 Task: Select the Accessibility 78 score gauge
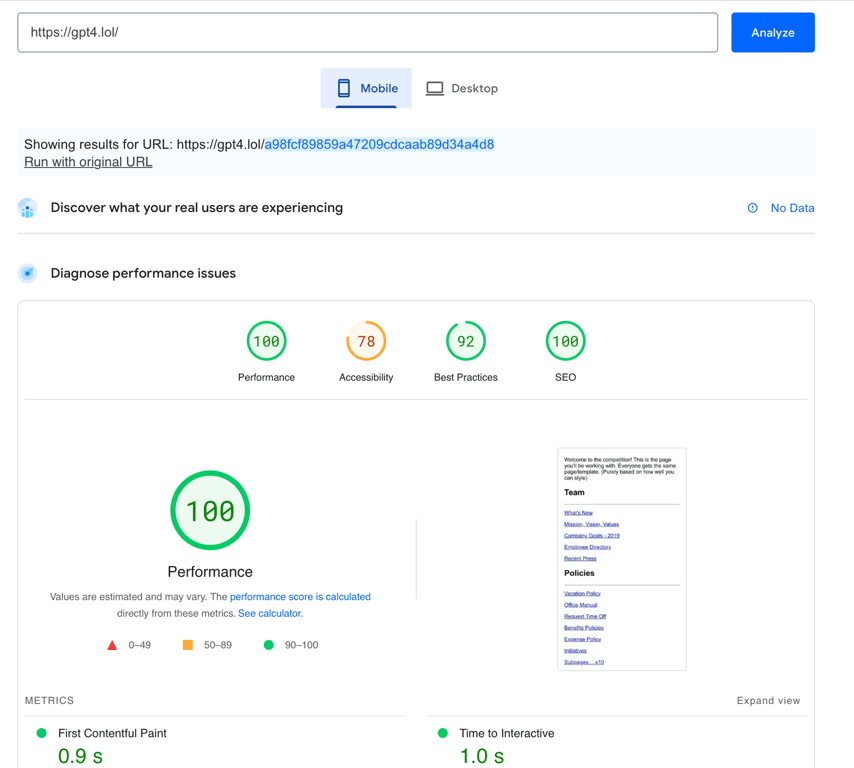(x=366, y=341)
